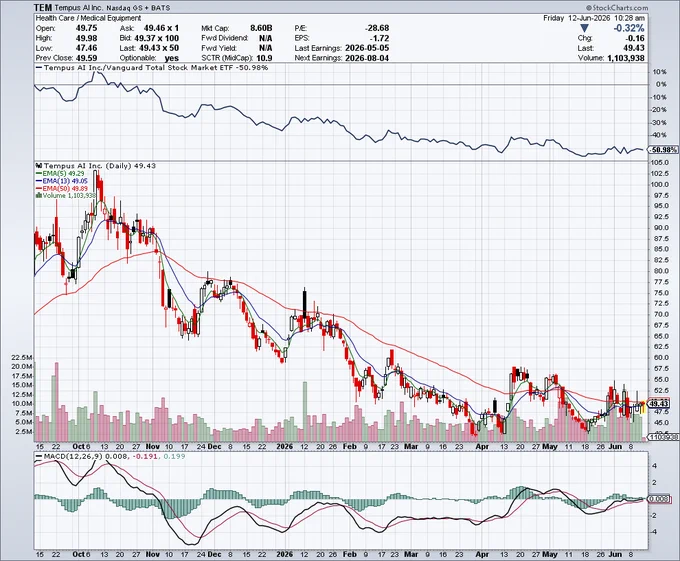Click the TEM ticker symbol
The width and height of the screenshot is (680, 561).
pos(43,8)
